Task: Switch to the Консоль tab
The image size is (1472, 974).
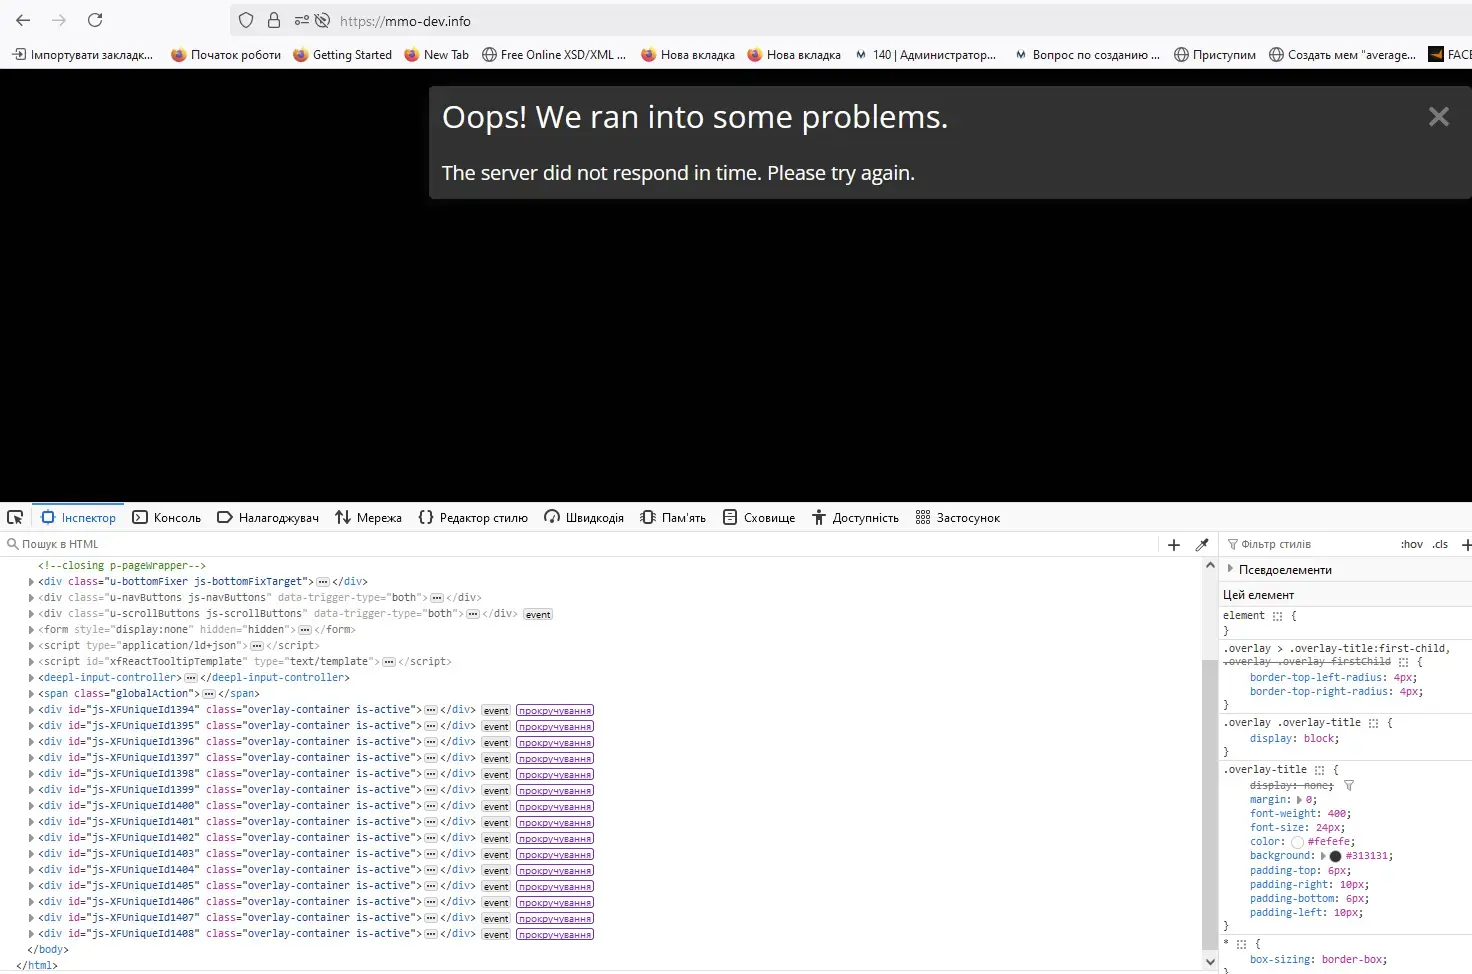Action: (167, 517)
